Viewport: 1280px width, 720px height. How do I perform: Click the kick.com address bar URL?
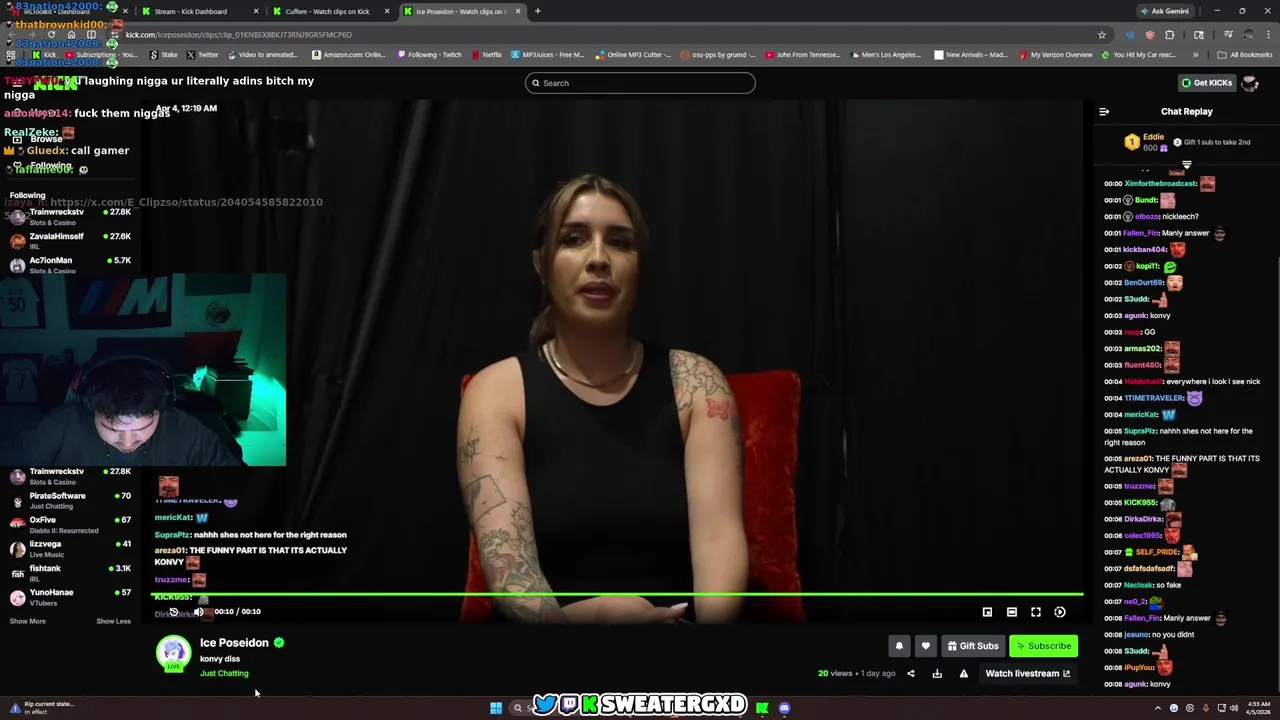[238, 35]
